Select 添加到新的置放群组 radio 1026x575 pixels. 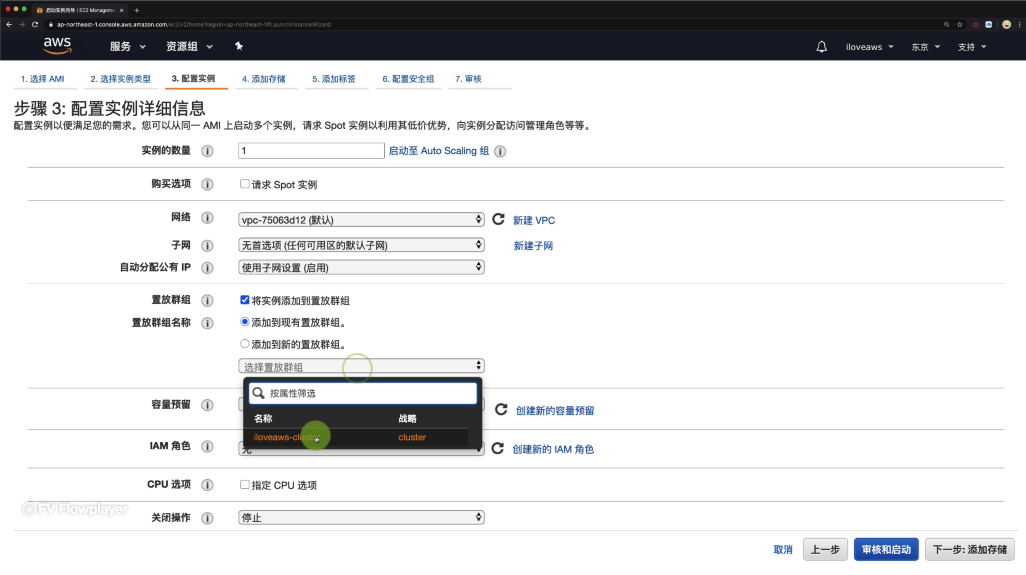245,343
